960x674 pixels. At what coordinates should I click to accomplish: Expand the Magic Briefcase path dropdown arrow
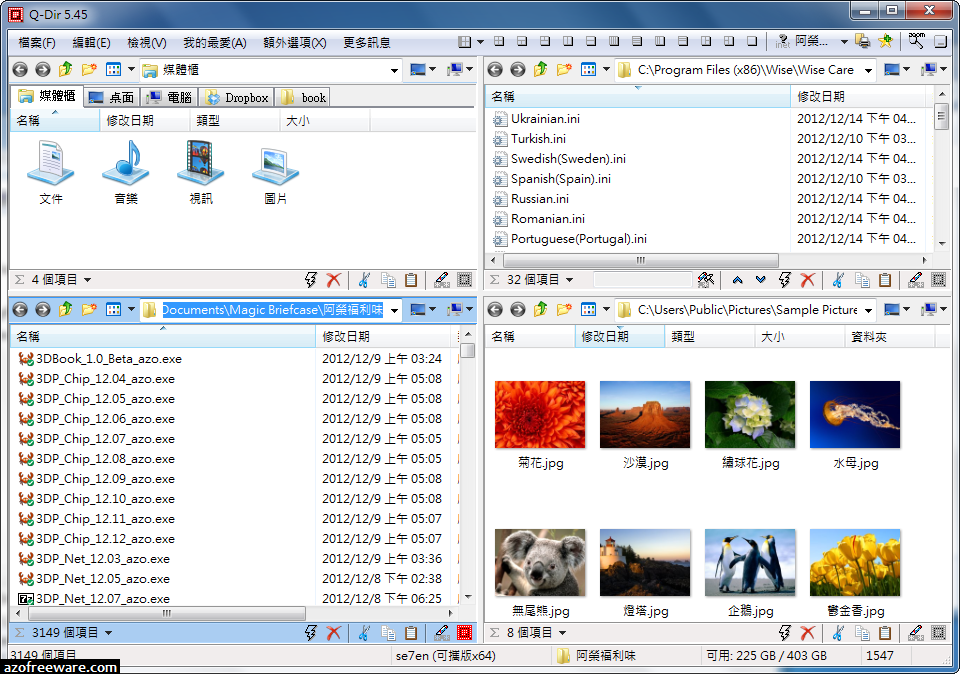[x=394, y=310]
